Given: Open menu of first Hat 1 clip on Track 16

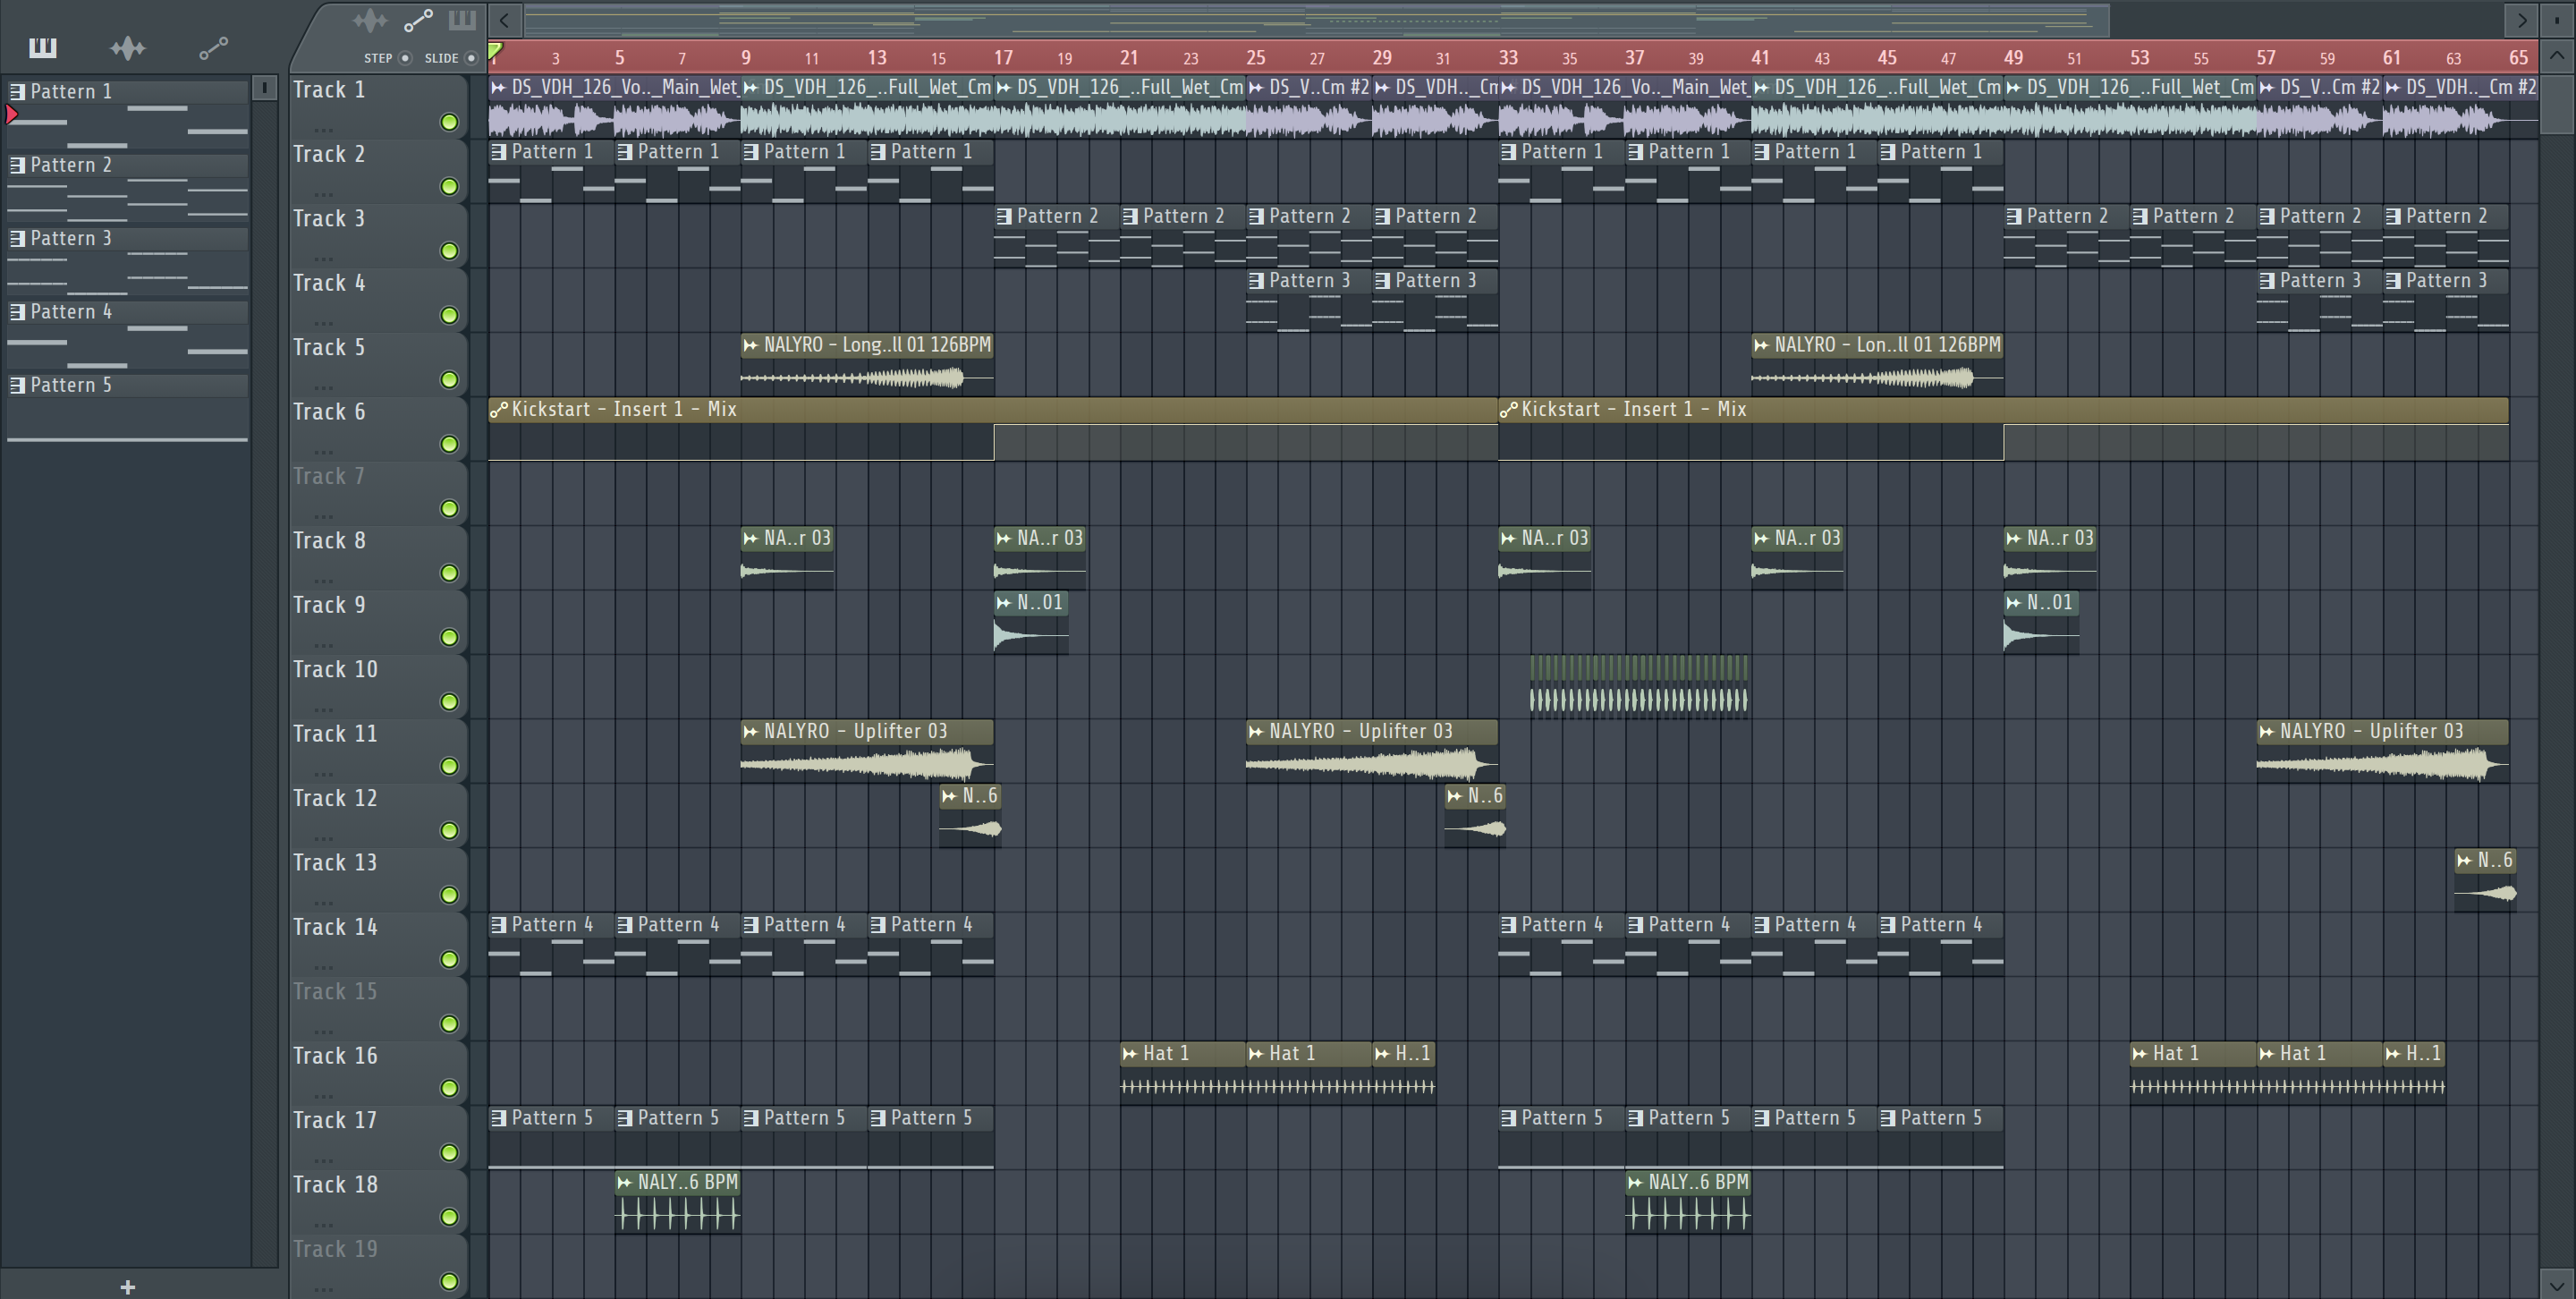Looking at the screenshot, I should pos(1130,1053).
